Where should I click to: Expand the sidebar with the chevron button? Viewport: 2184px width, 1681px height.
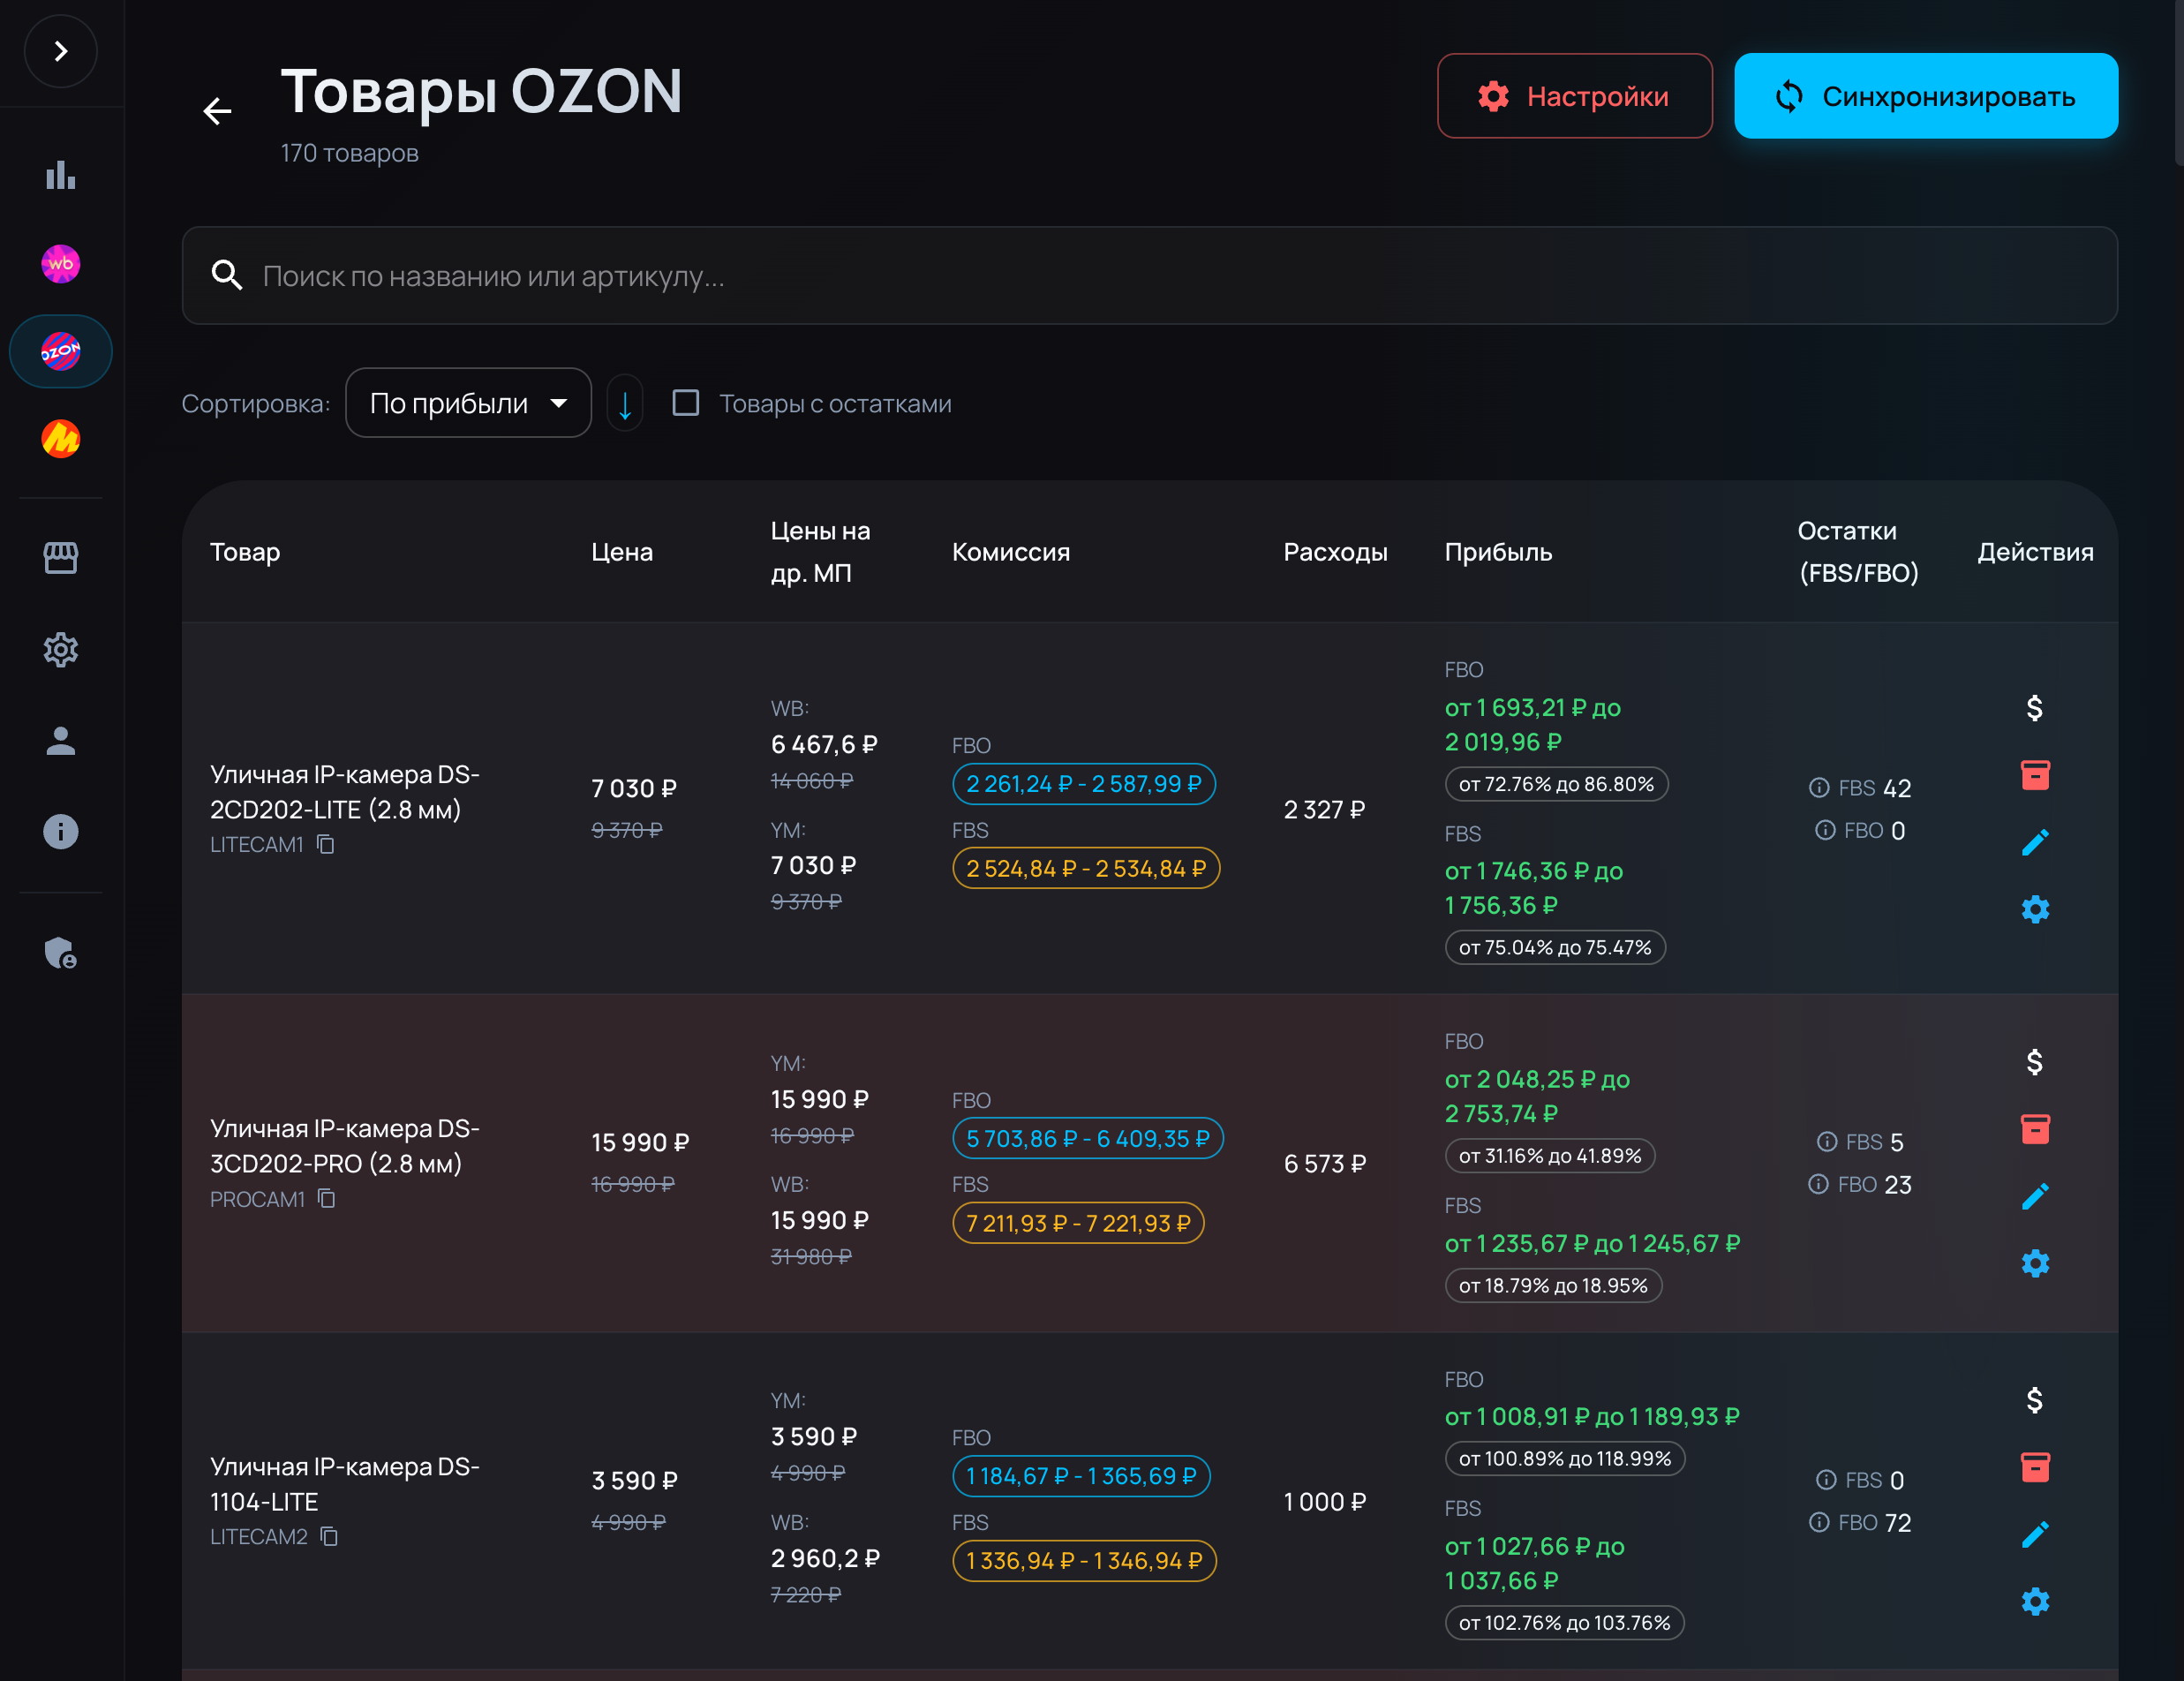60,51
